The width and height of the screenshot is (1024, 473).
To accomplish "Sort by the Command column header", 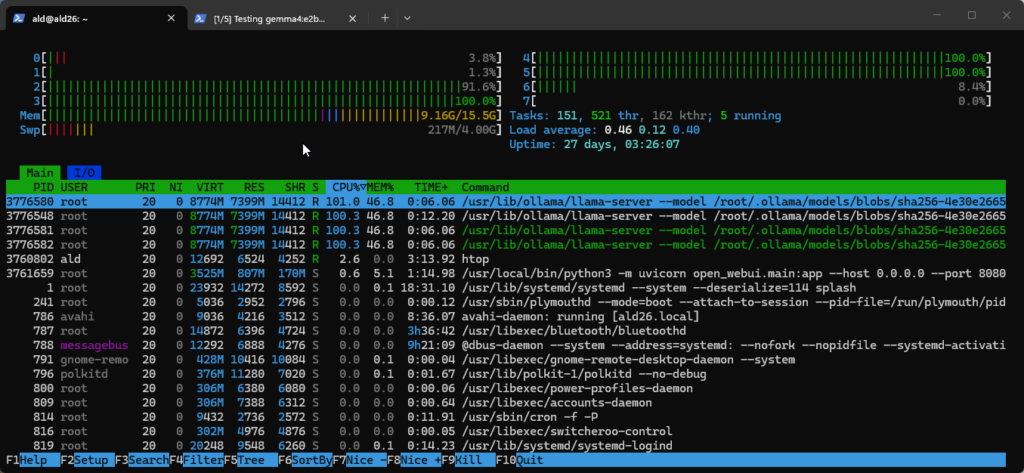I will tap(485, 188).
